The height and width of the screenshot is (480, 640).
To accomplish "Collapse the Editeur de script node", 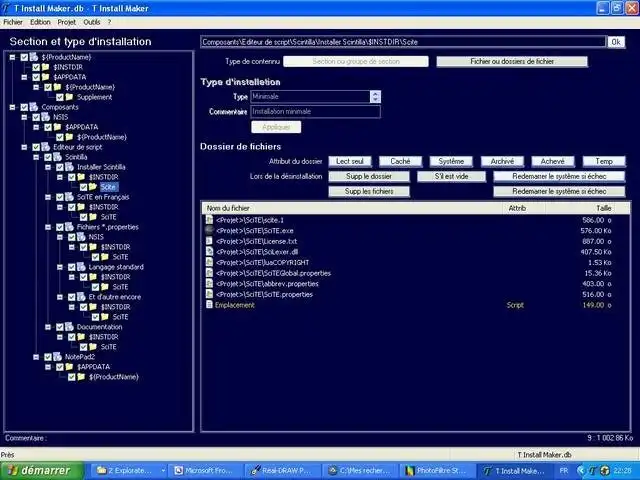I will tap(24, 147).
